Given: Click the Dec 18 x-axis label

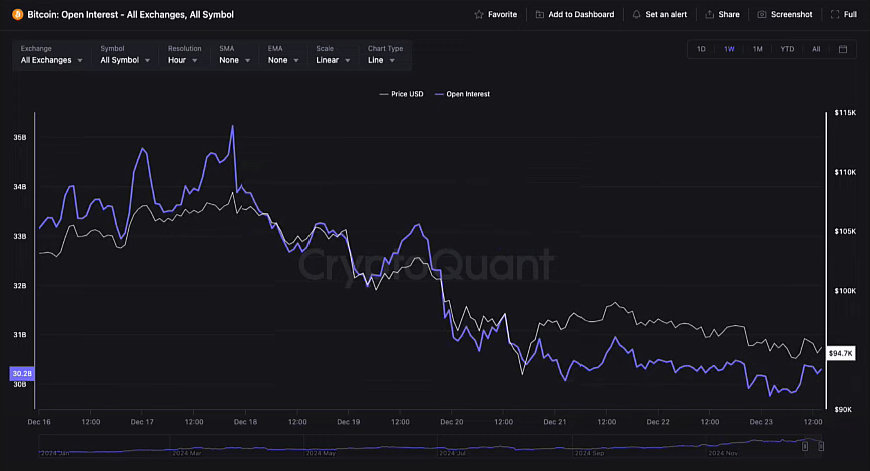Looking at the screenshot, I should coord(245,422).
